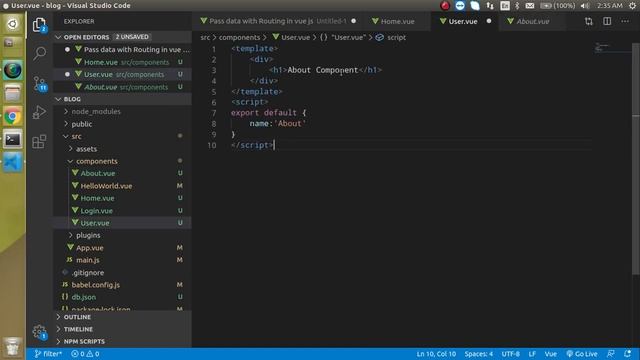Screen dimensions: 640x360
Task: Change encoding via UTF-8 status item
Action: click(x=511, y=354)
